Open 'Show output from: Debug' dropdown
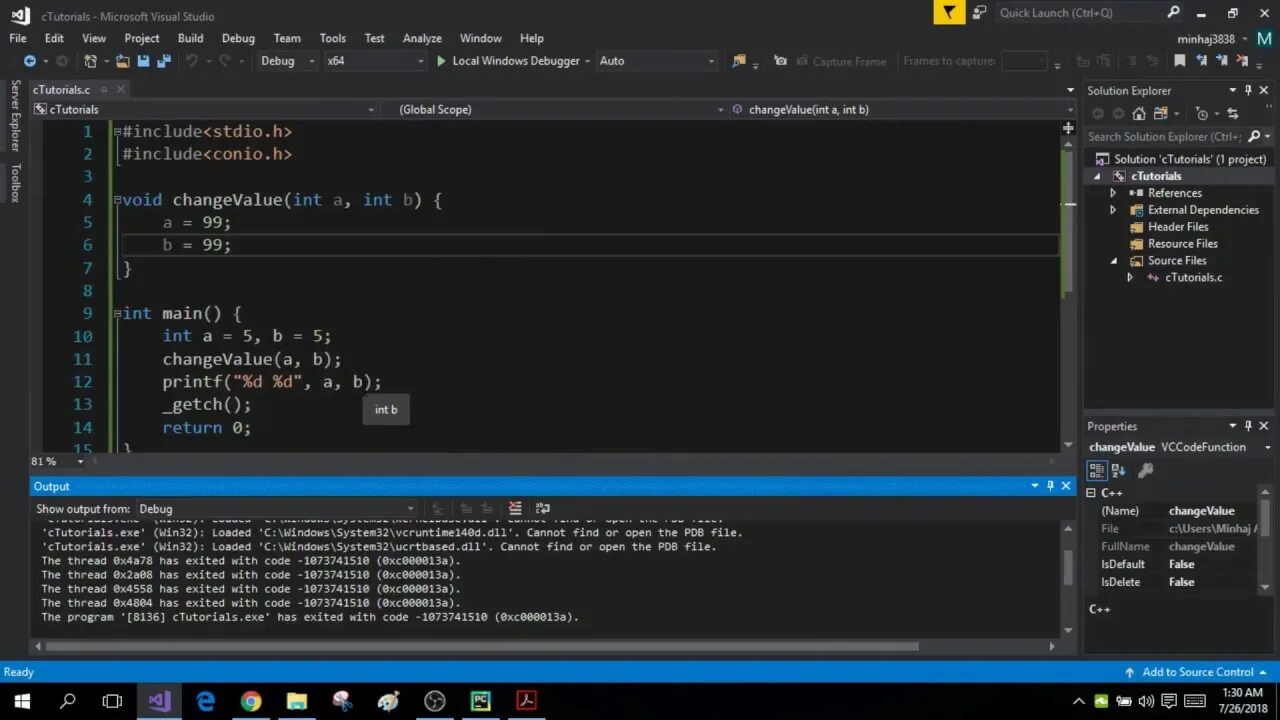 pos(276,509)
